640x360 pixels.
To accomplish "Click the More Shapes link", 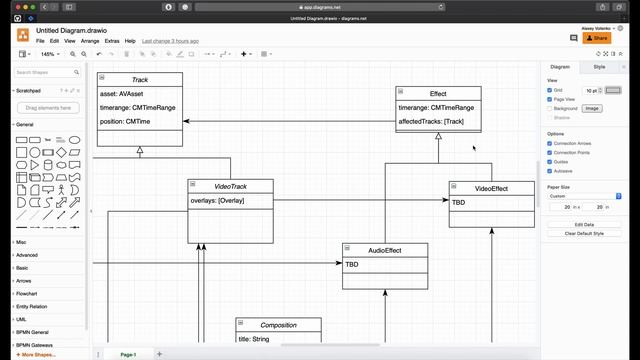I will pyautogui.click(x=36, y=355).
